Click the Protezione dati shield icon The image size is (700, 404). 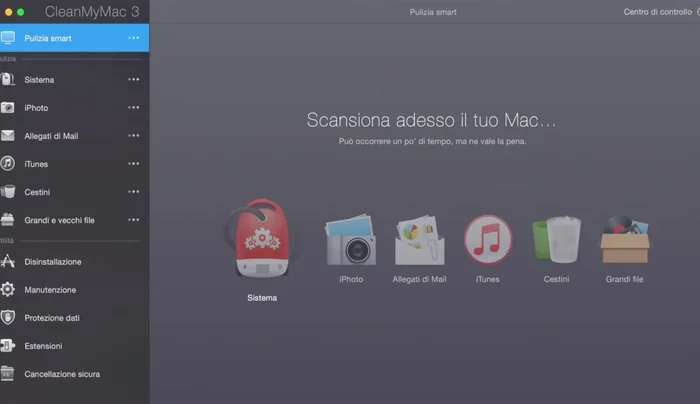pyautogui.click(x=8, y=317)
